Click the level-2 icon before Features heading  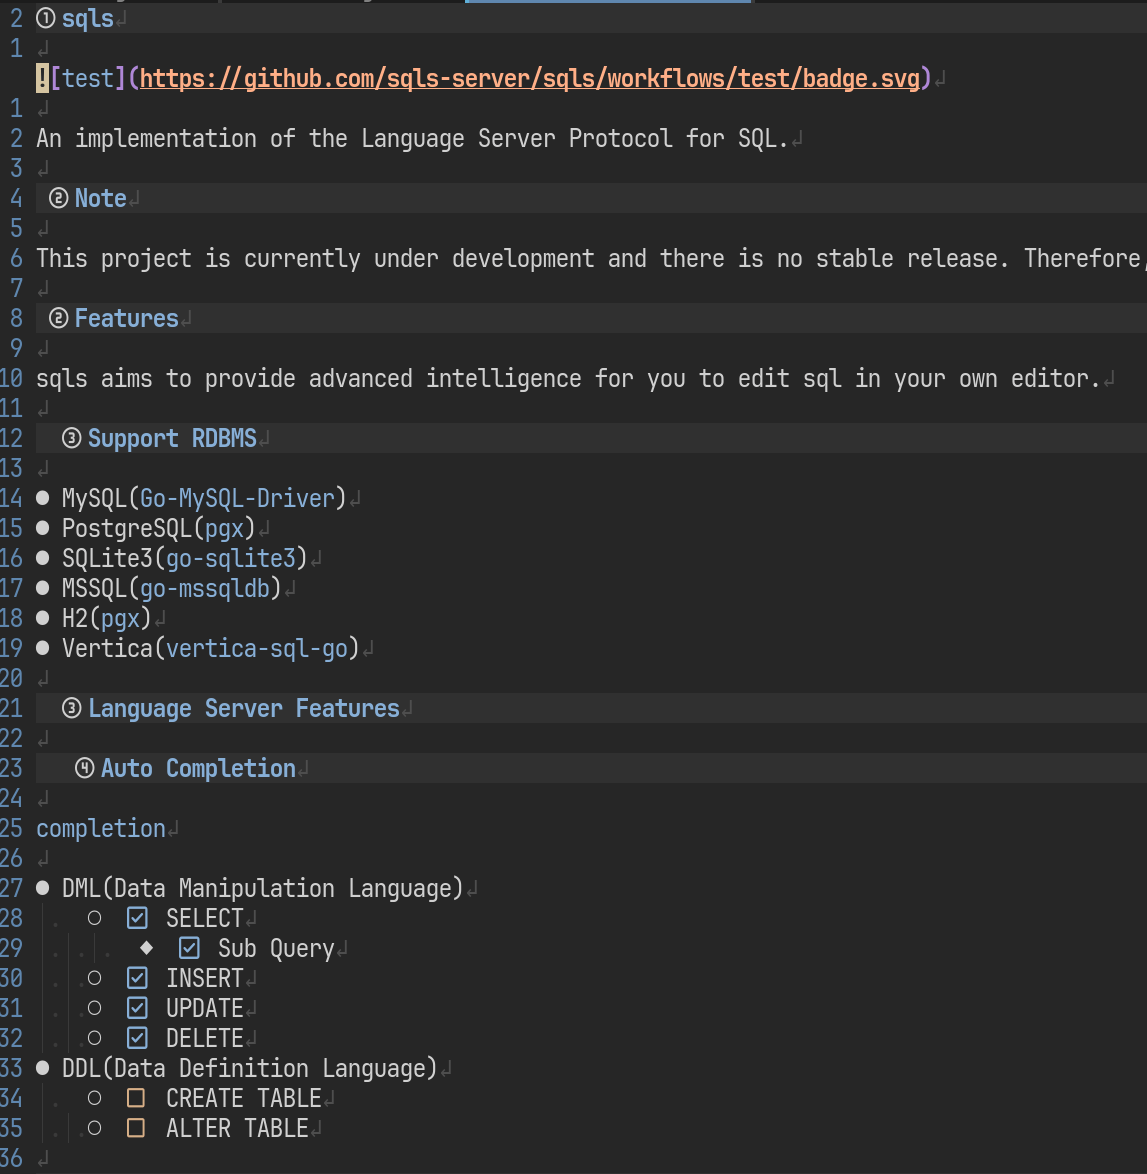pyautogui.click(x=59, y=318)
